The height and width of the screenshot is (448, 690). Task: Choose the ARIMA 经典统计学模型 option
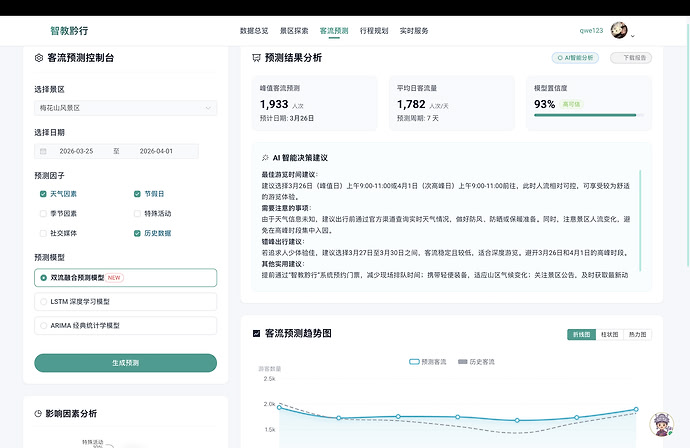pyautogui.click(x=125, y=326)
